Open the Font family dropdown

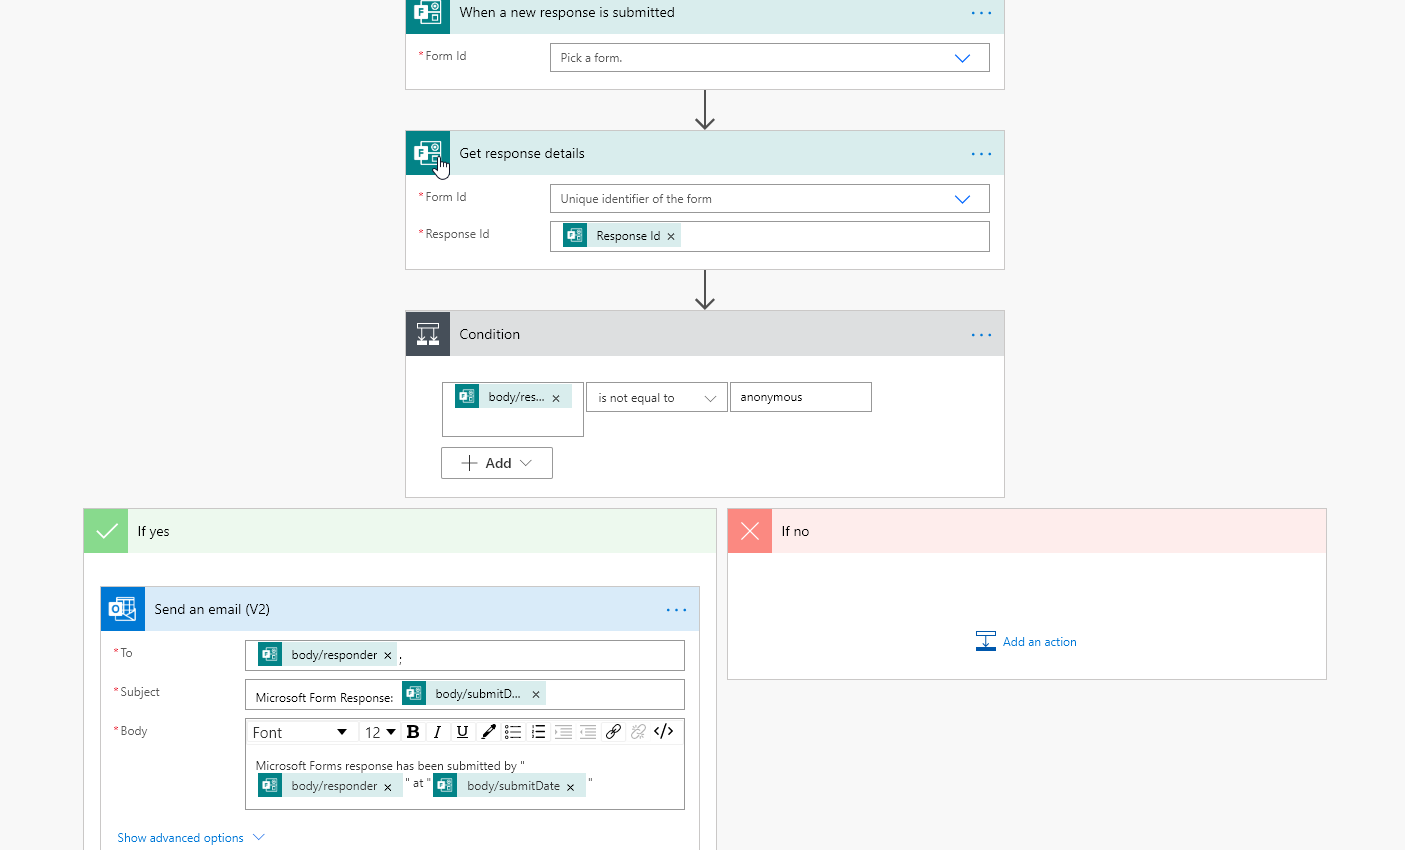(300, 731)
